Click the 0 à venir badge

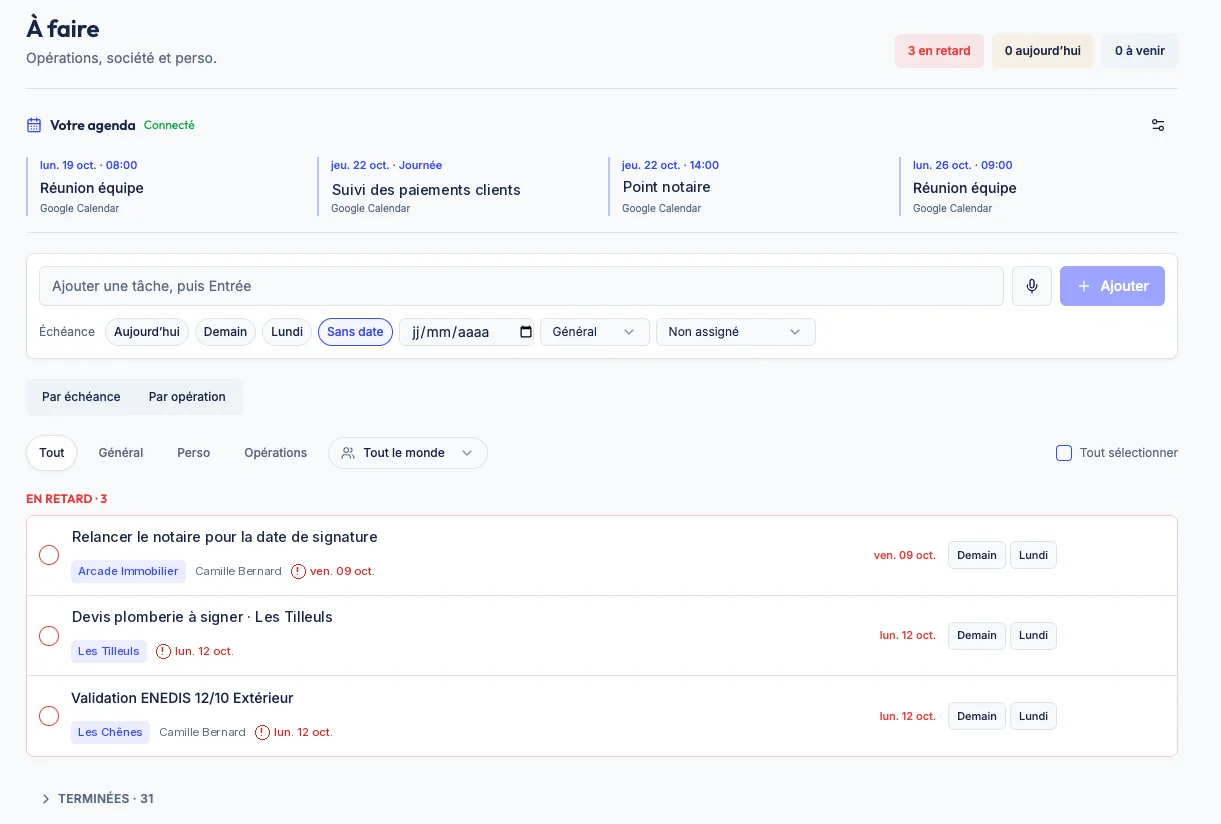(x=1140, y=51)
